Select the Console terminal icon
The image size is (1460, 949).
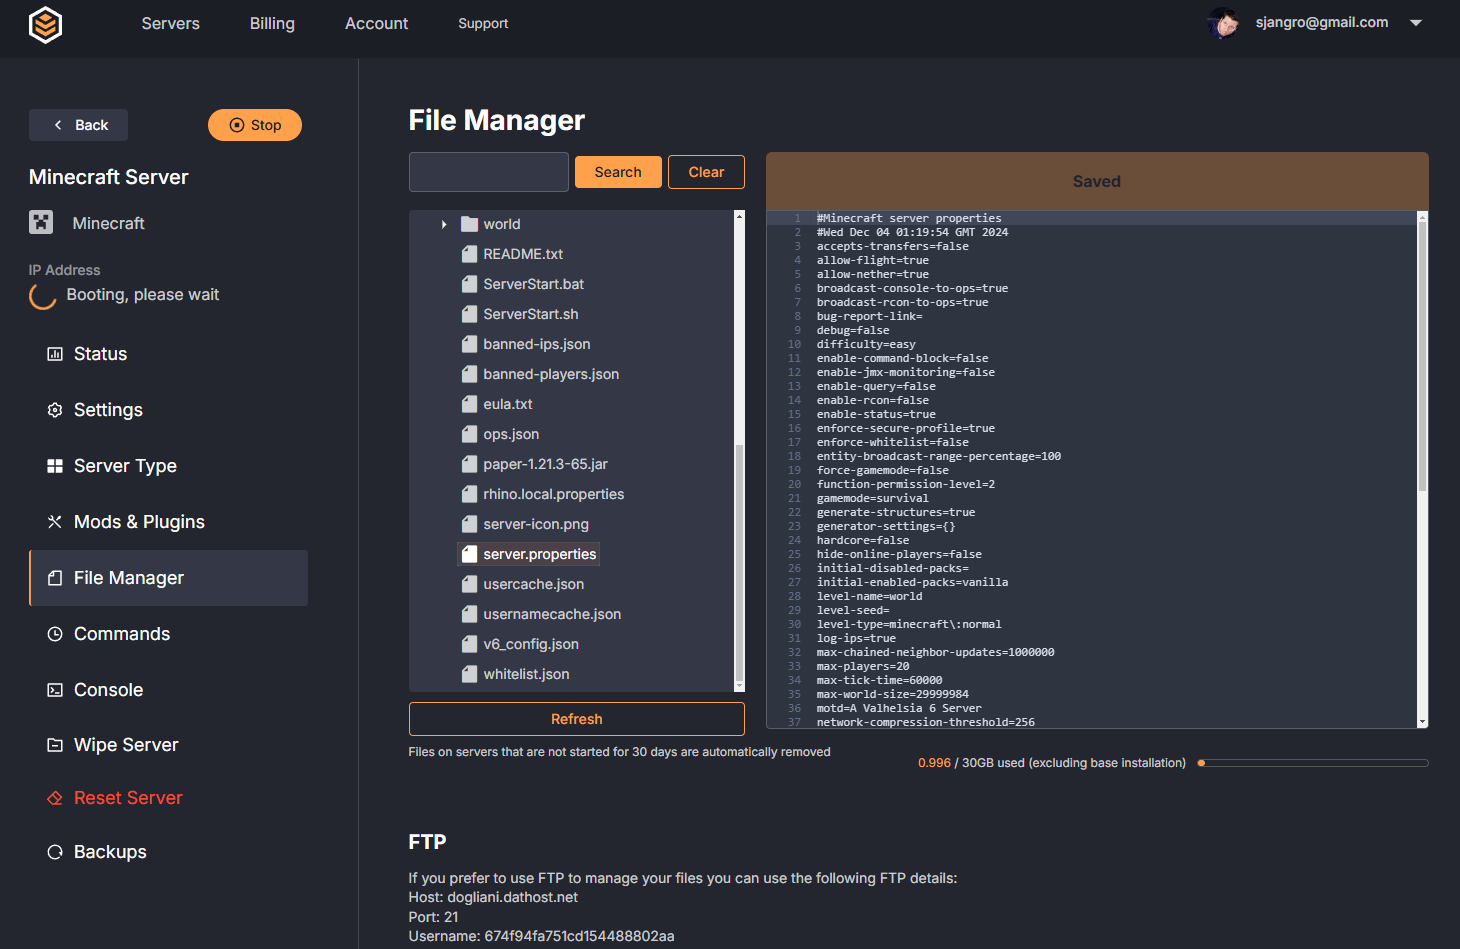[x=54, y=689]
